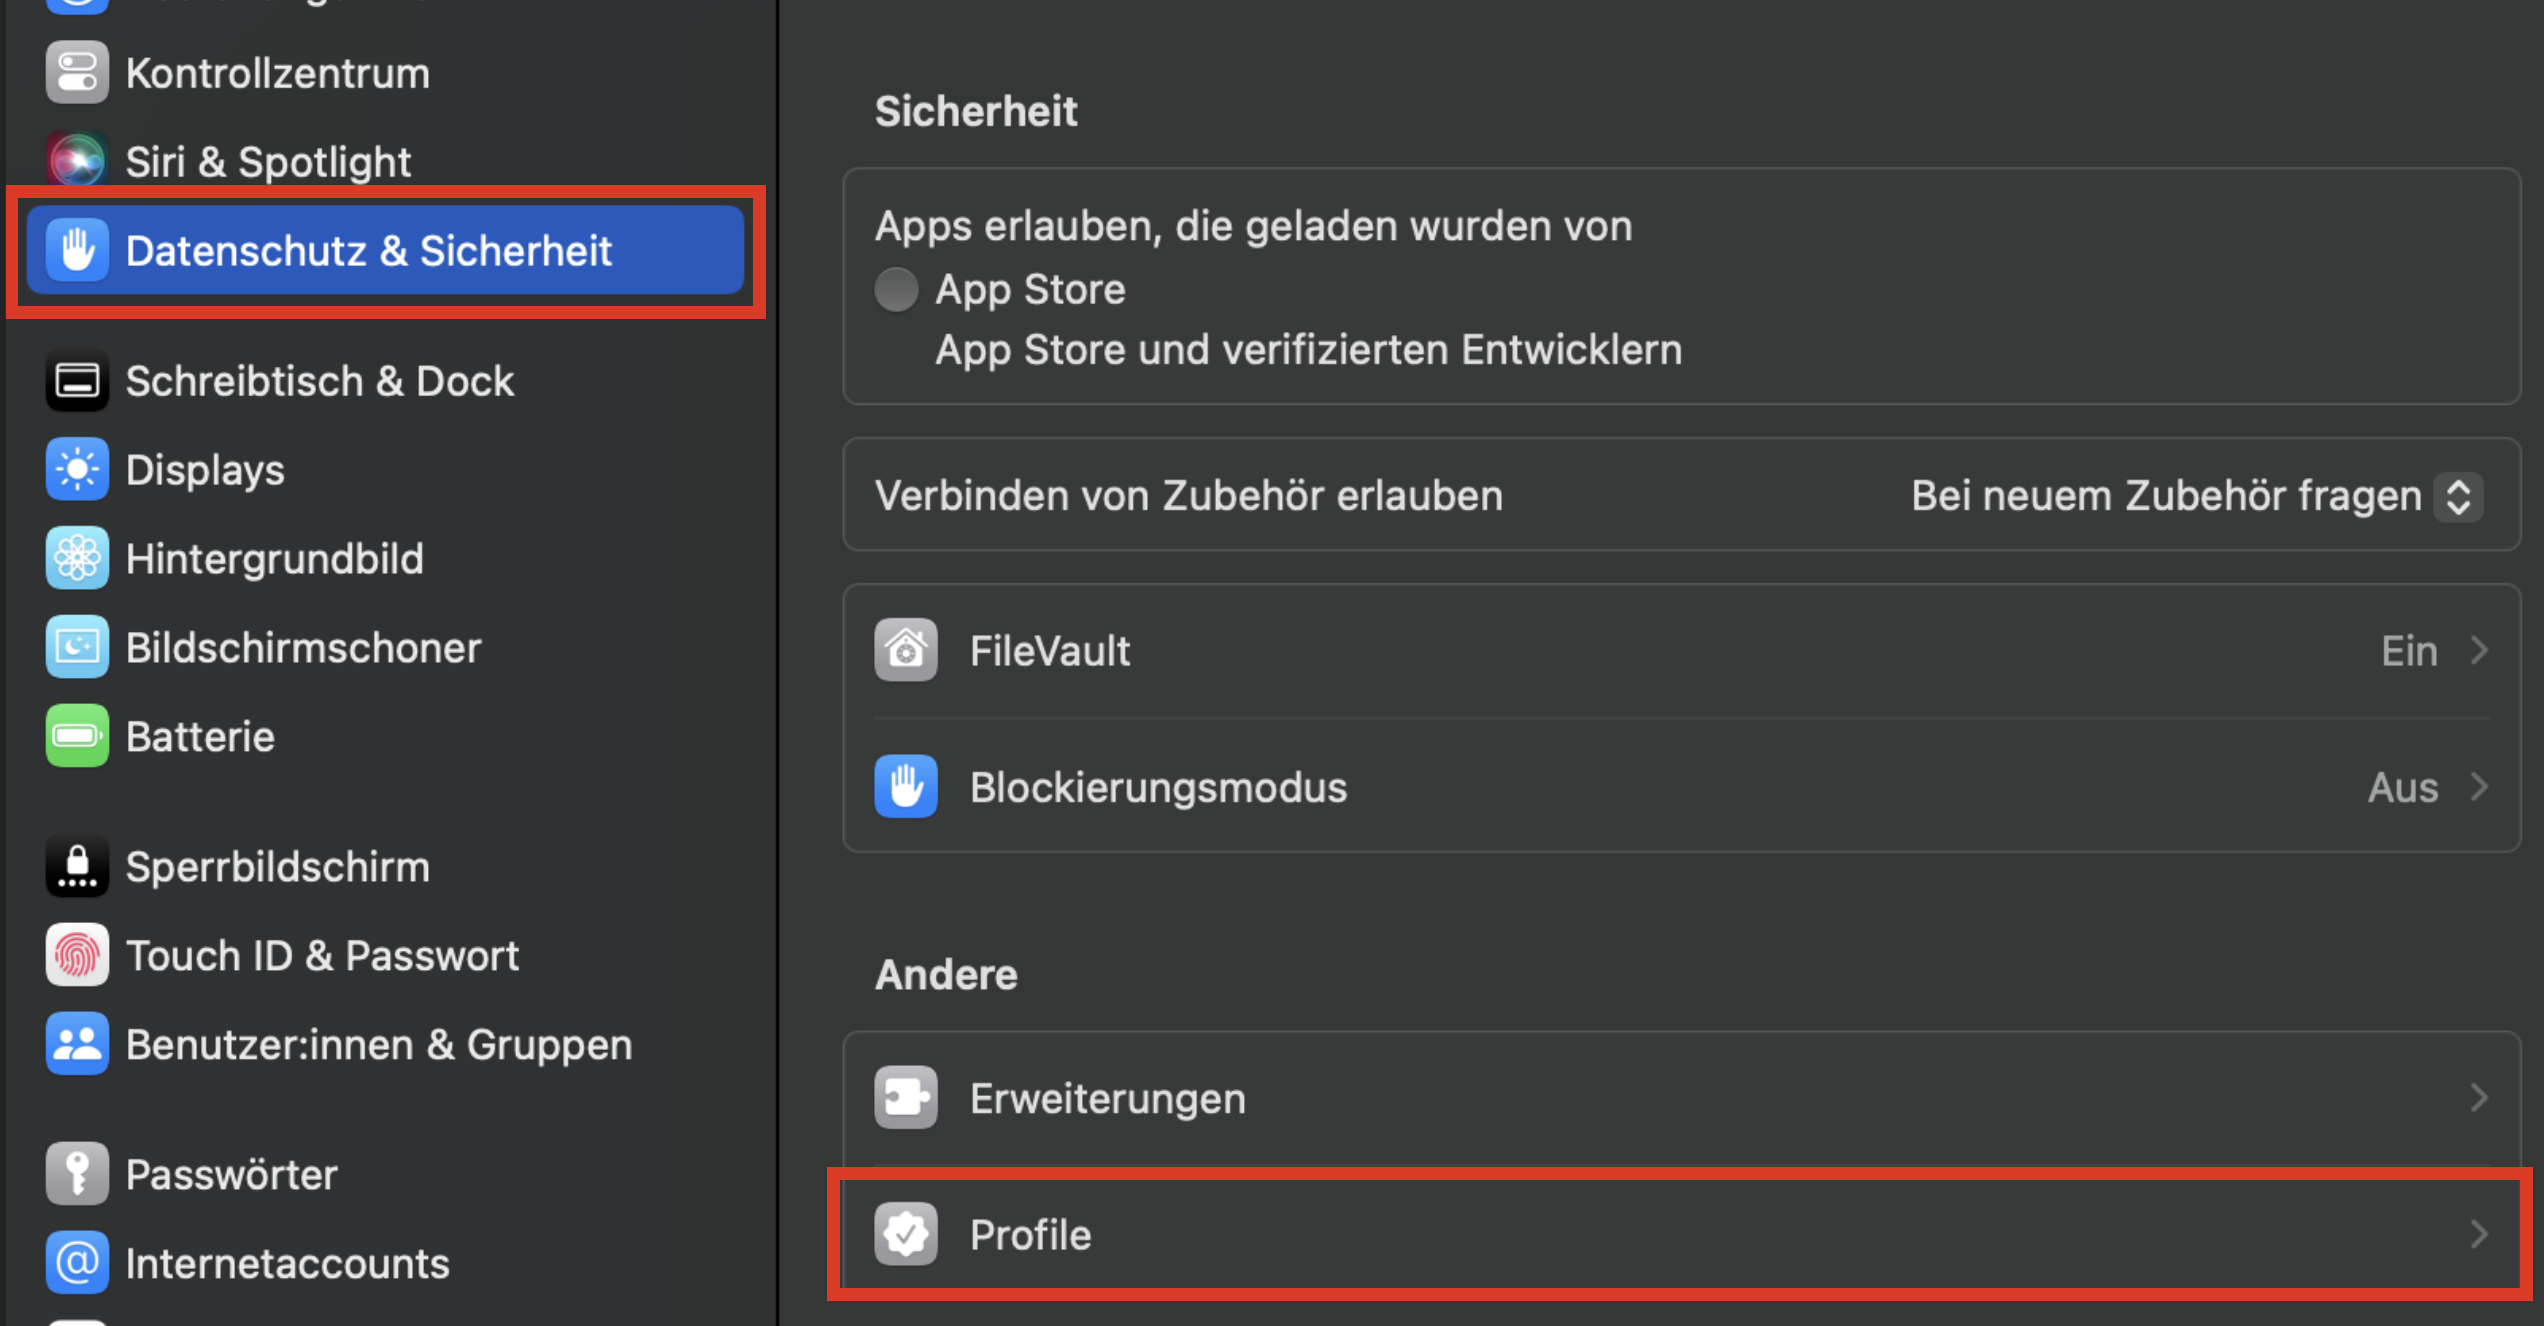Expand the FileVault row chevron
Image resolution: width=2544 pixels, height=1326 pixels.
(2479, 651)
